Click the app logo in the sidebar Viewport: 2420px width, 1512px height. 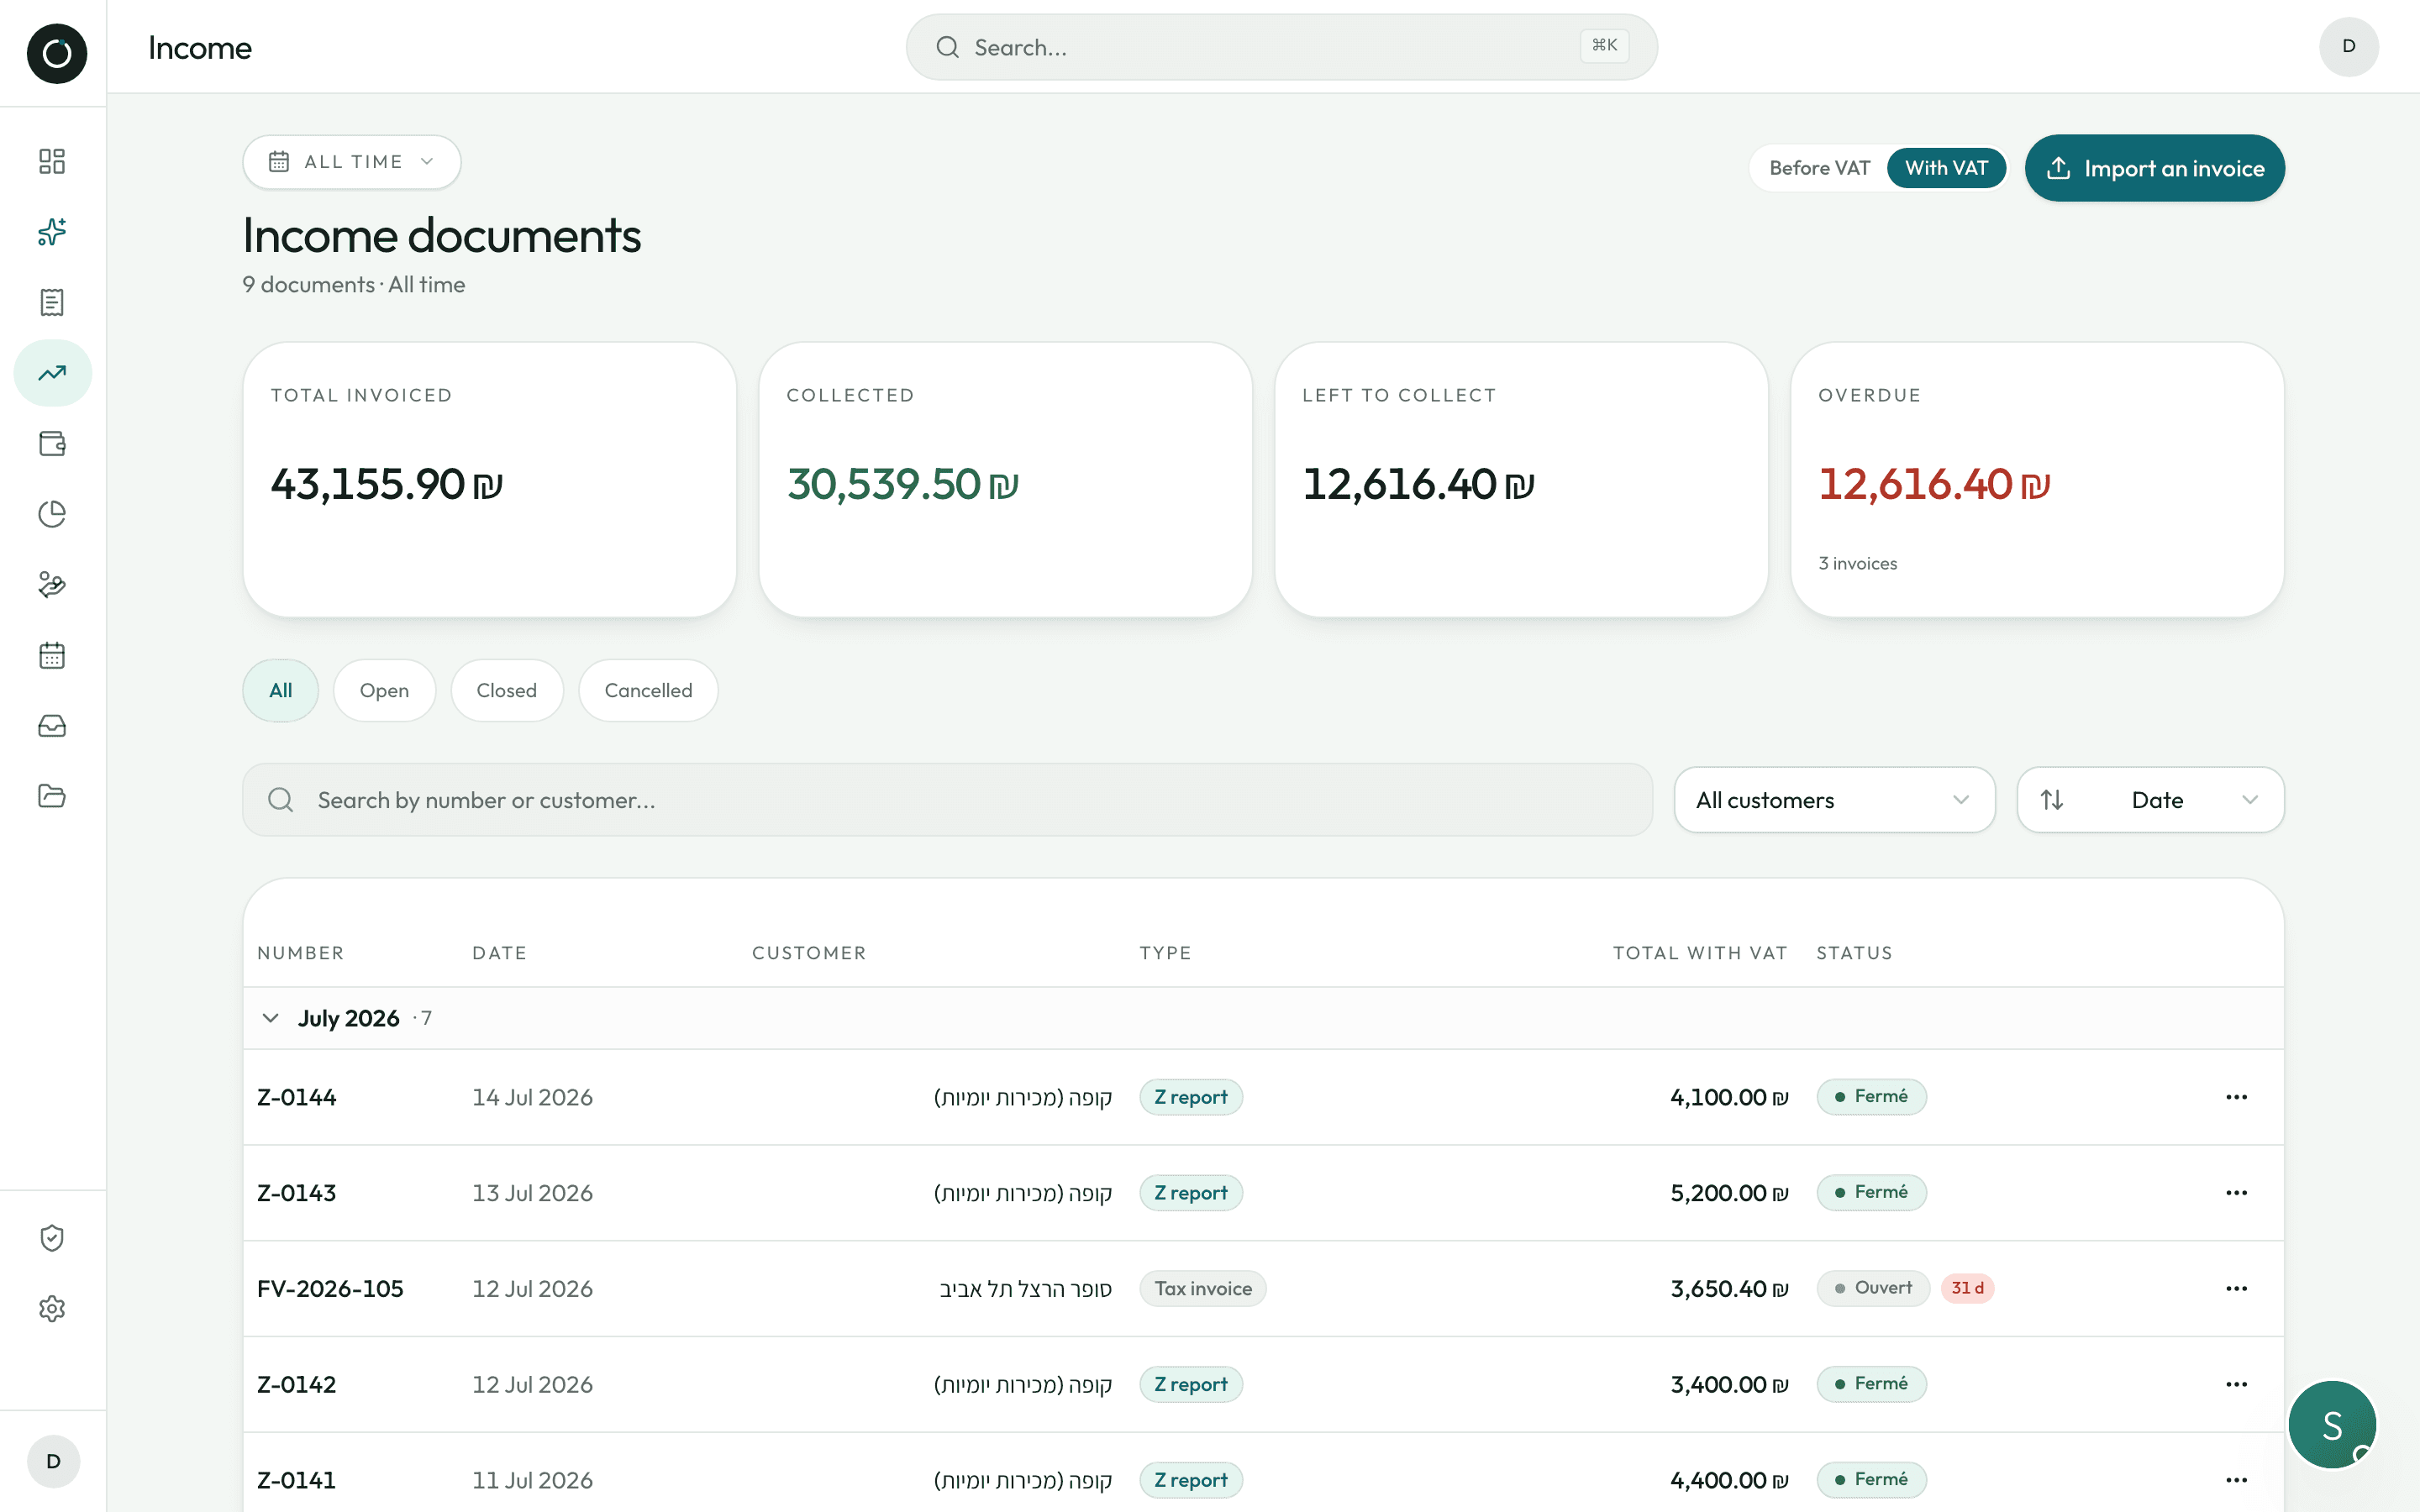pos(56,53)
